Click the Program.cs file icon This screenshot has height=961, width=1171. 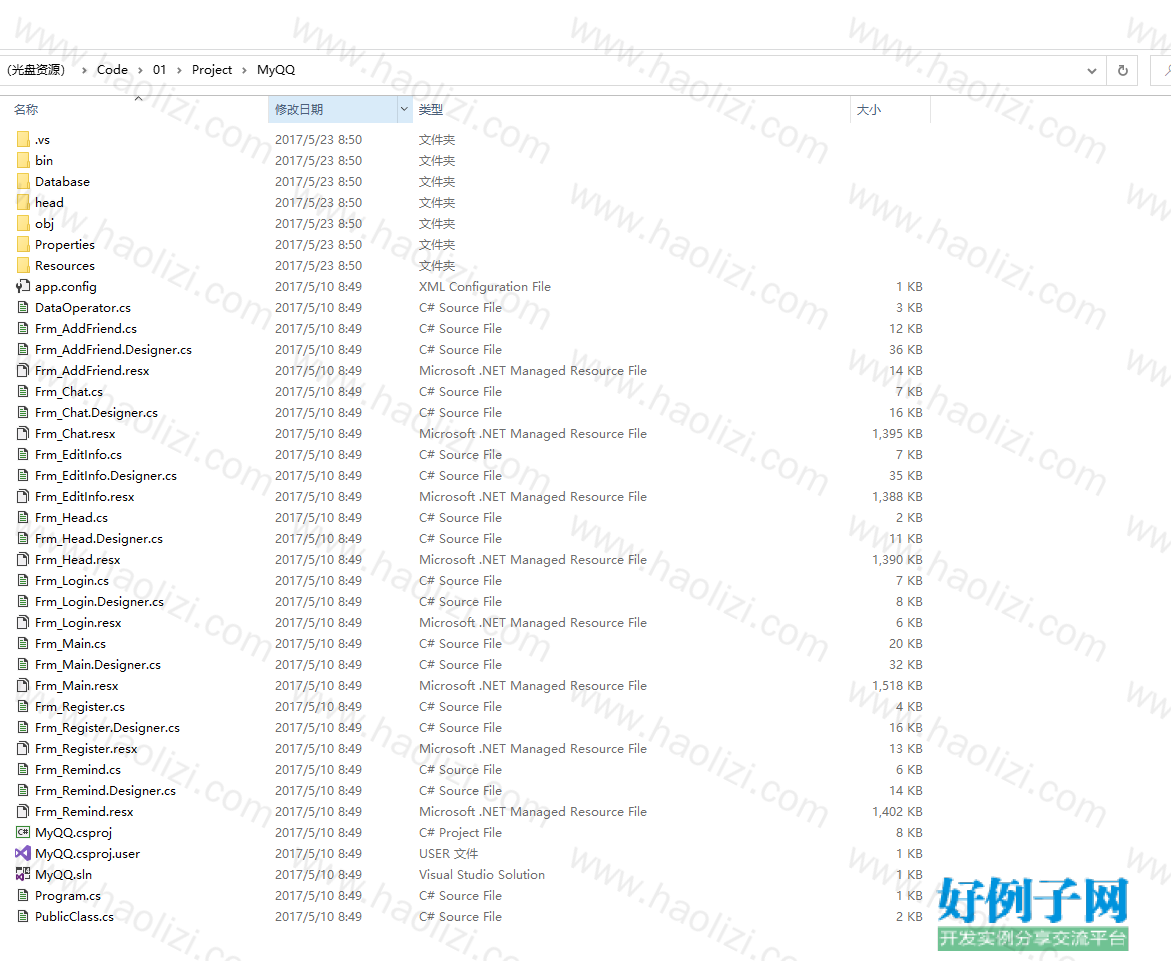pyautogui.click(x=23, y=895)
